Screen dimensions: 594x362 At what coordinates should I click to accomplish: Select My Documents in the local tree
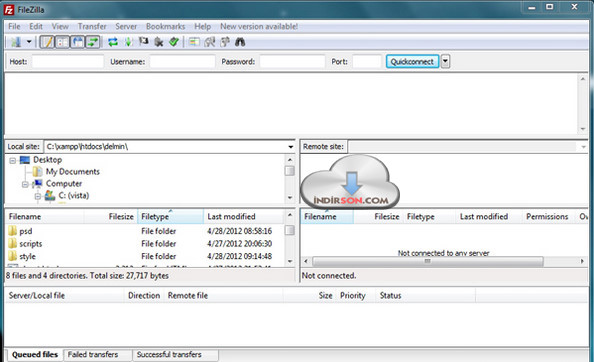pos(73,172)
